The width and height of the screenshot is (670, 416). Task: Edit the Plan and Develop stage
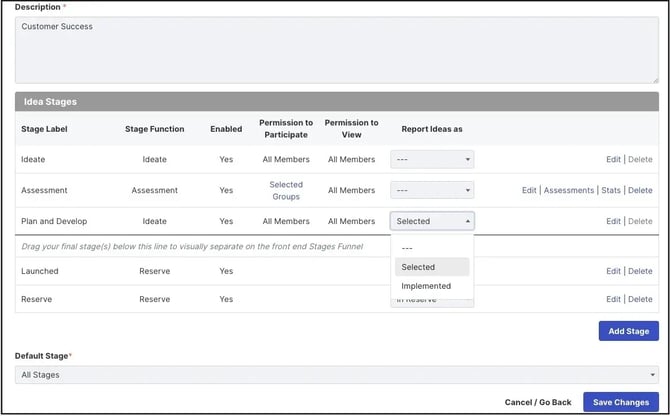tap(613, 221)
